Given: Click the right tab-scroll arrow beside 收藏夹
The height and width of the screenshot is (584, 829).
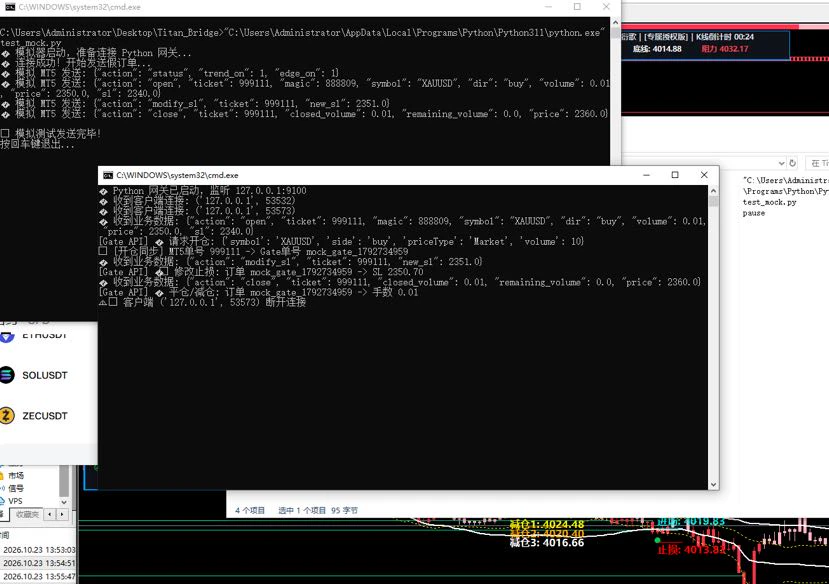Looking at the screenshot, I should point(62,514).
